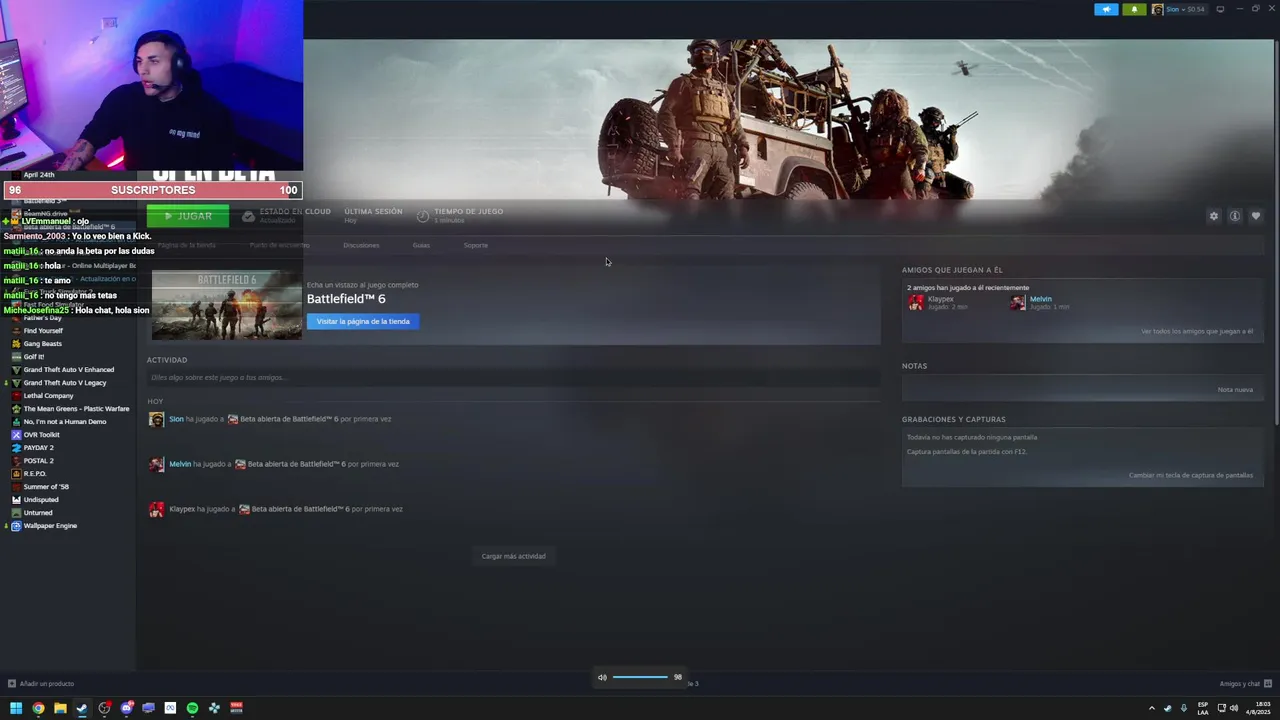
Task: Open the Sion account dropdown
Action: click(x=1185, y=9)
